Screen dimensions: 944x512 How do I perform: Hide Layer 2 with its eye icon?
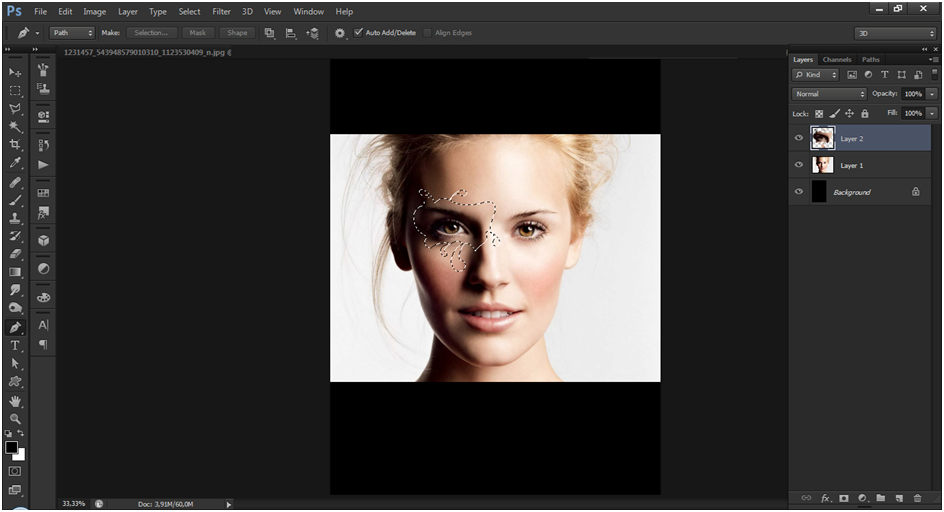pos(798,139)
